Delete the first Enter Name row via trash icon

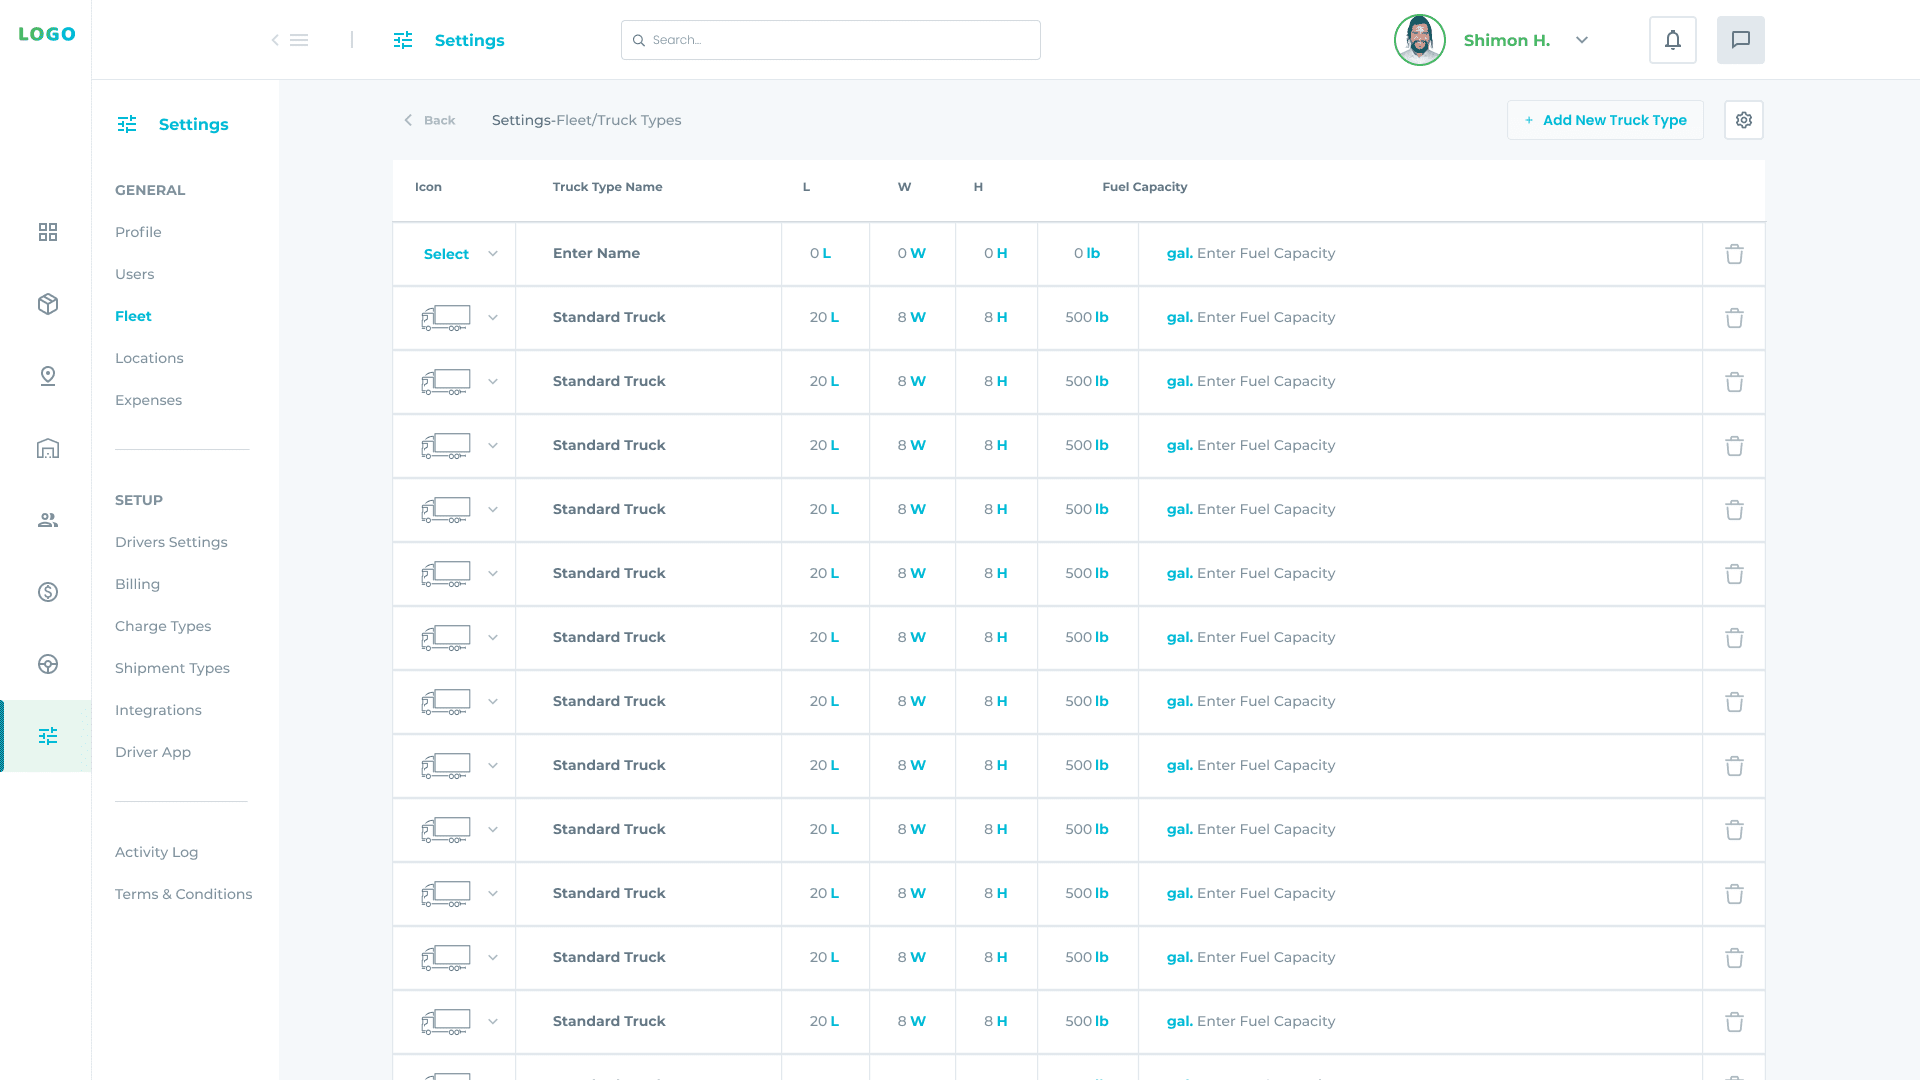(x=1734, y=254)
